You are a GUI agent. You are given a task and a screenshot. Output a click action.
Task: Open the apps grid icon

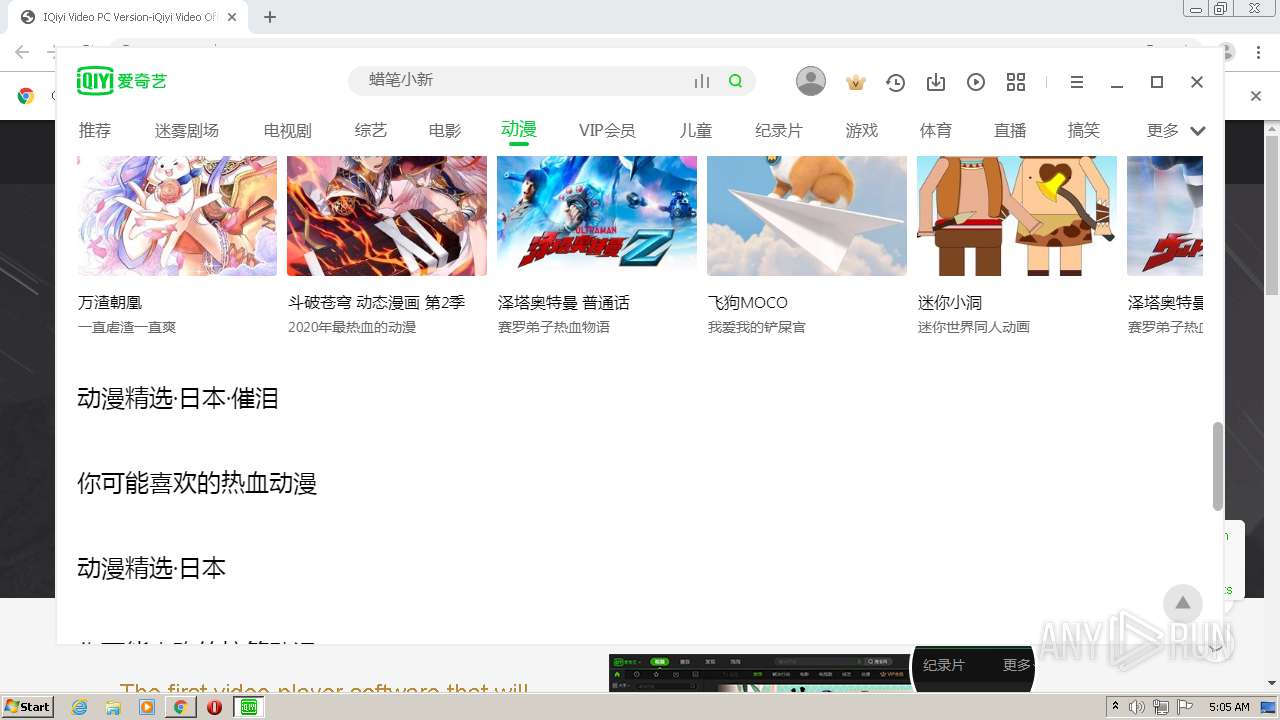(x=1016, y=82)
